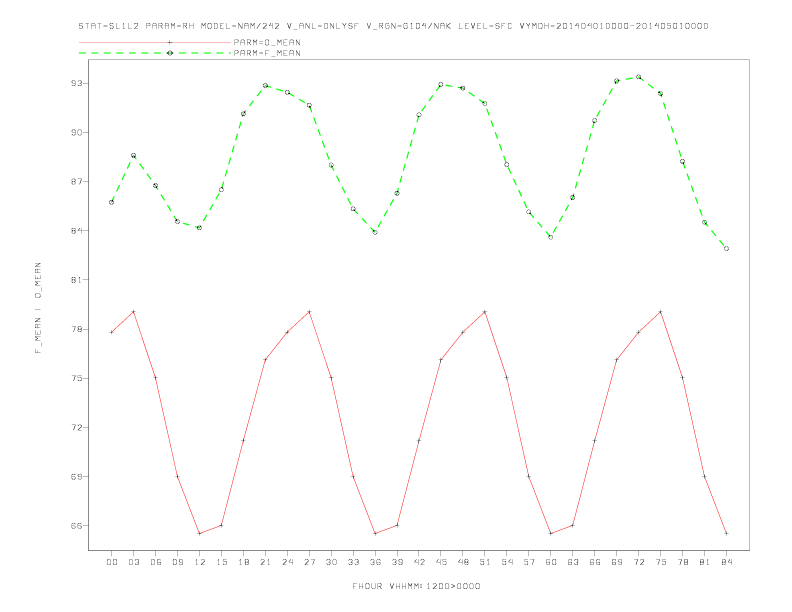Click the x-axis tick label 00
Viewport: 792px width, 612px height.
(112, 562)
